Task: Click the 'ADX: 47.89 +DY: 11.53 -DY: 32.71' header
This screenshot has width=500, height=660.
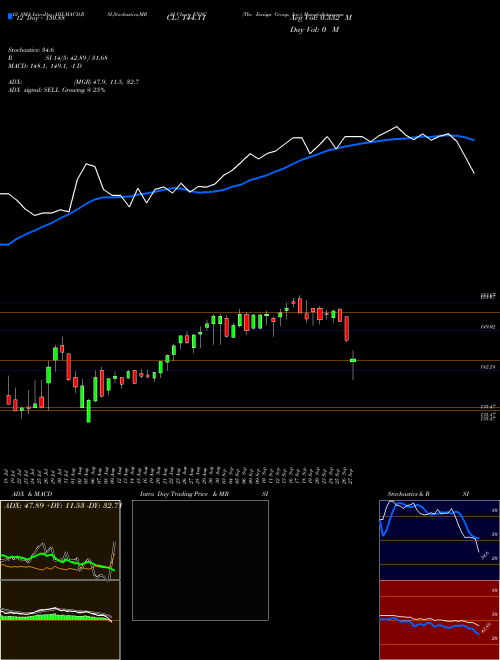Action: 63,505
